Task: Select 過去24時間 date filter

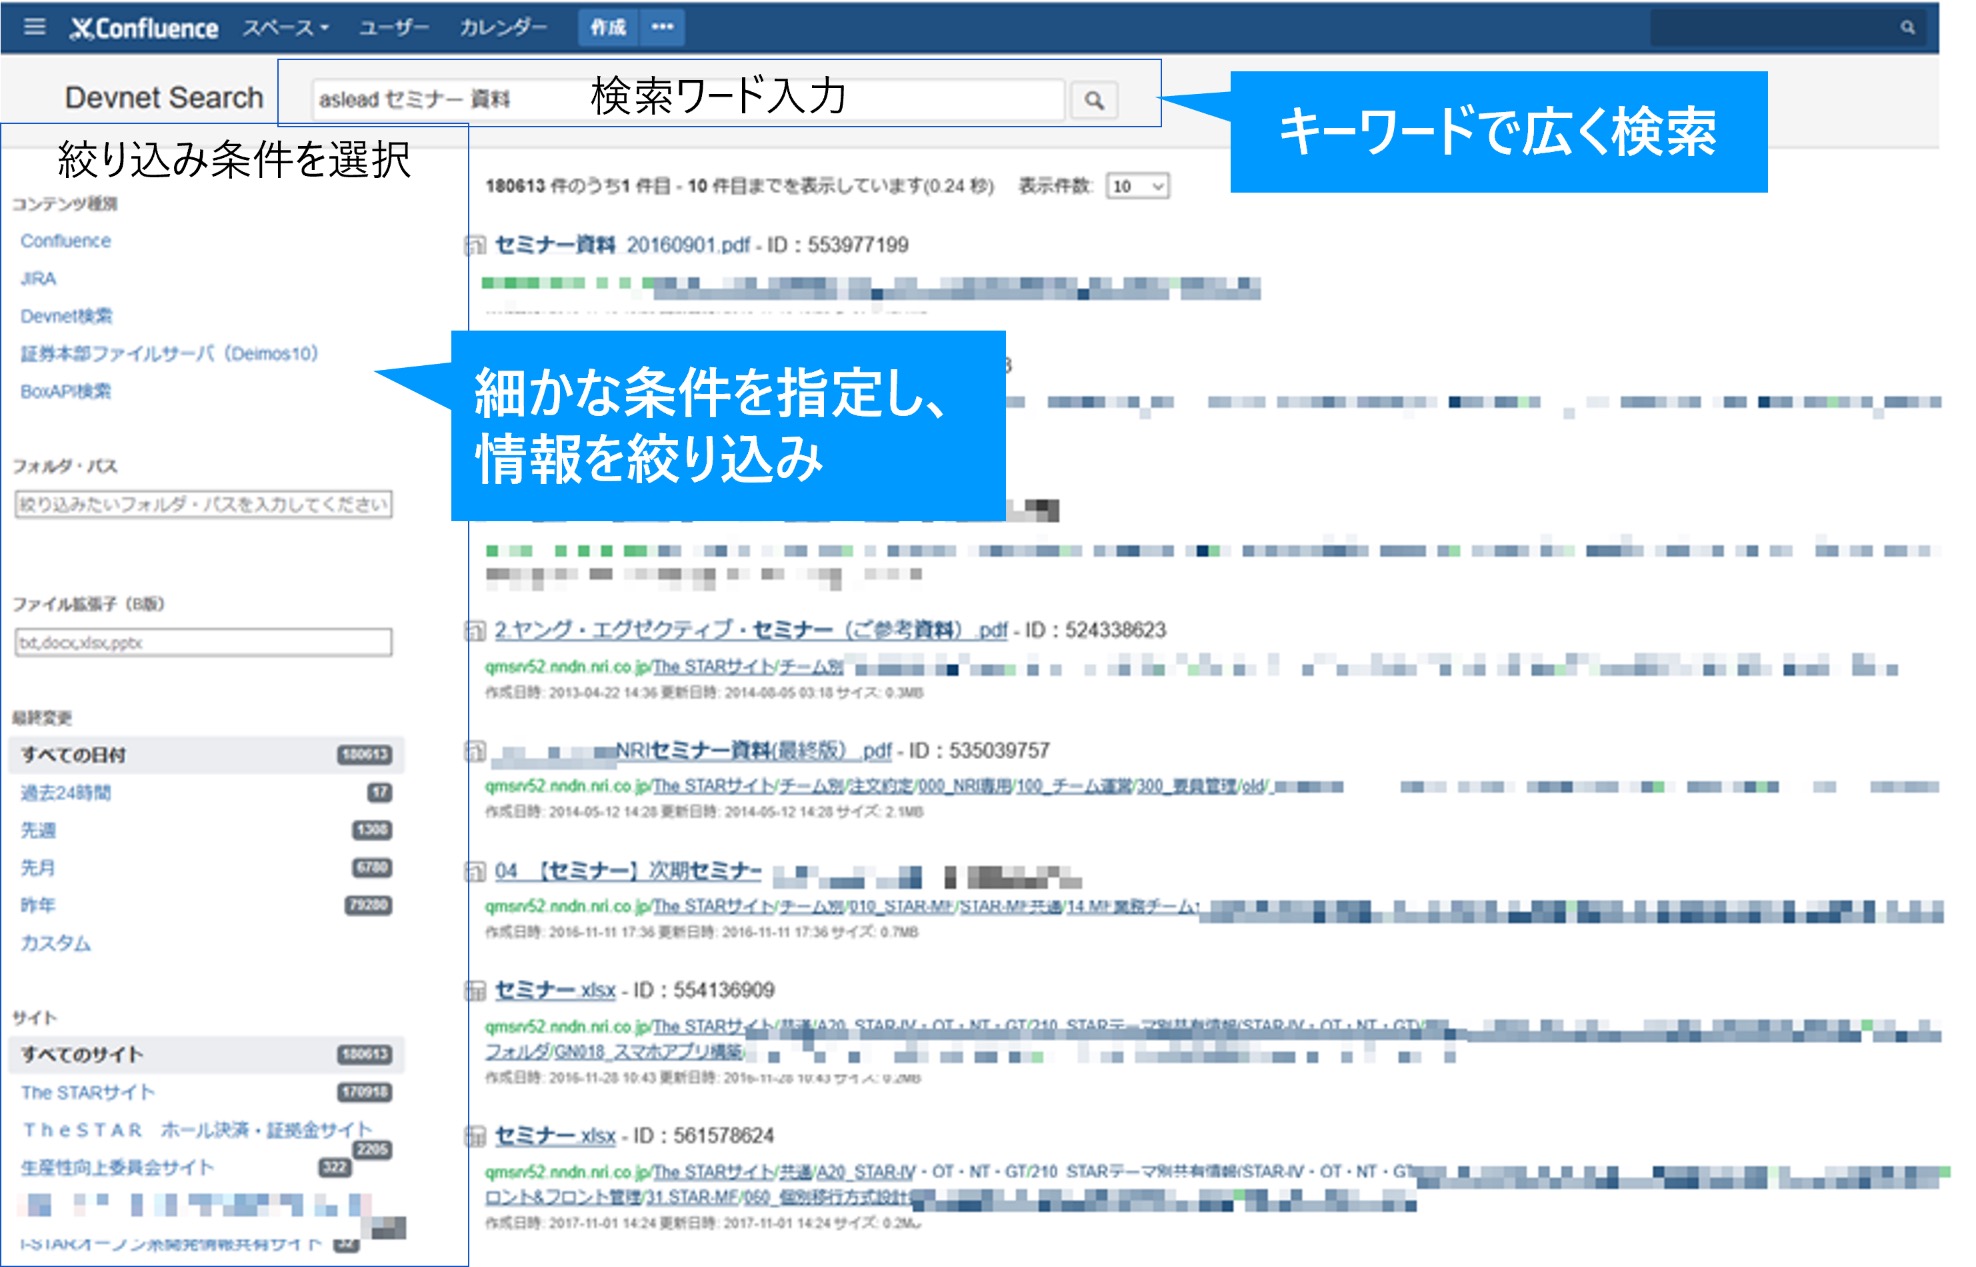Action: 66,793
